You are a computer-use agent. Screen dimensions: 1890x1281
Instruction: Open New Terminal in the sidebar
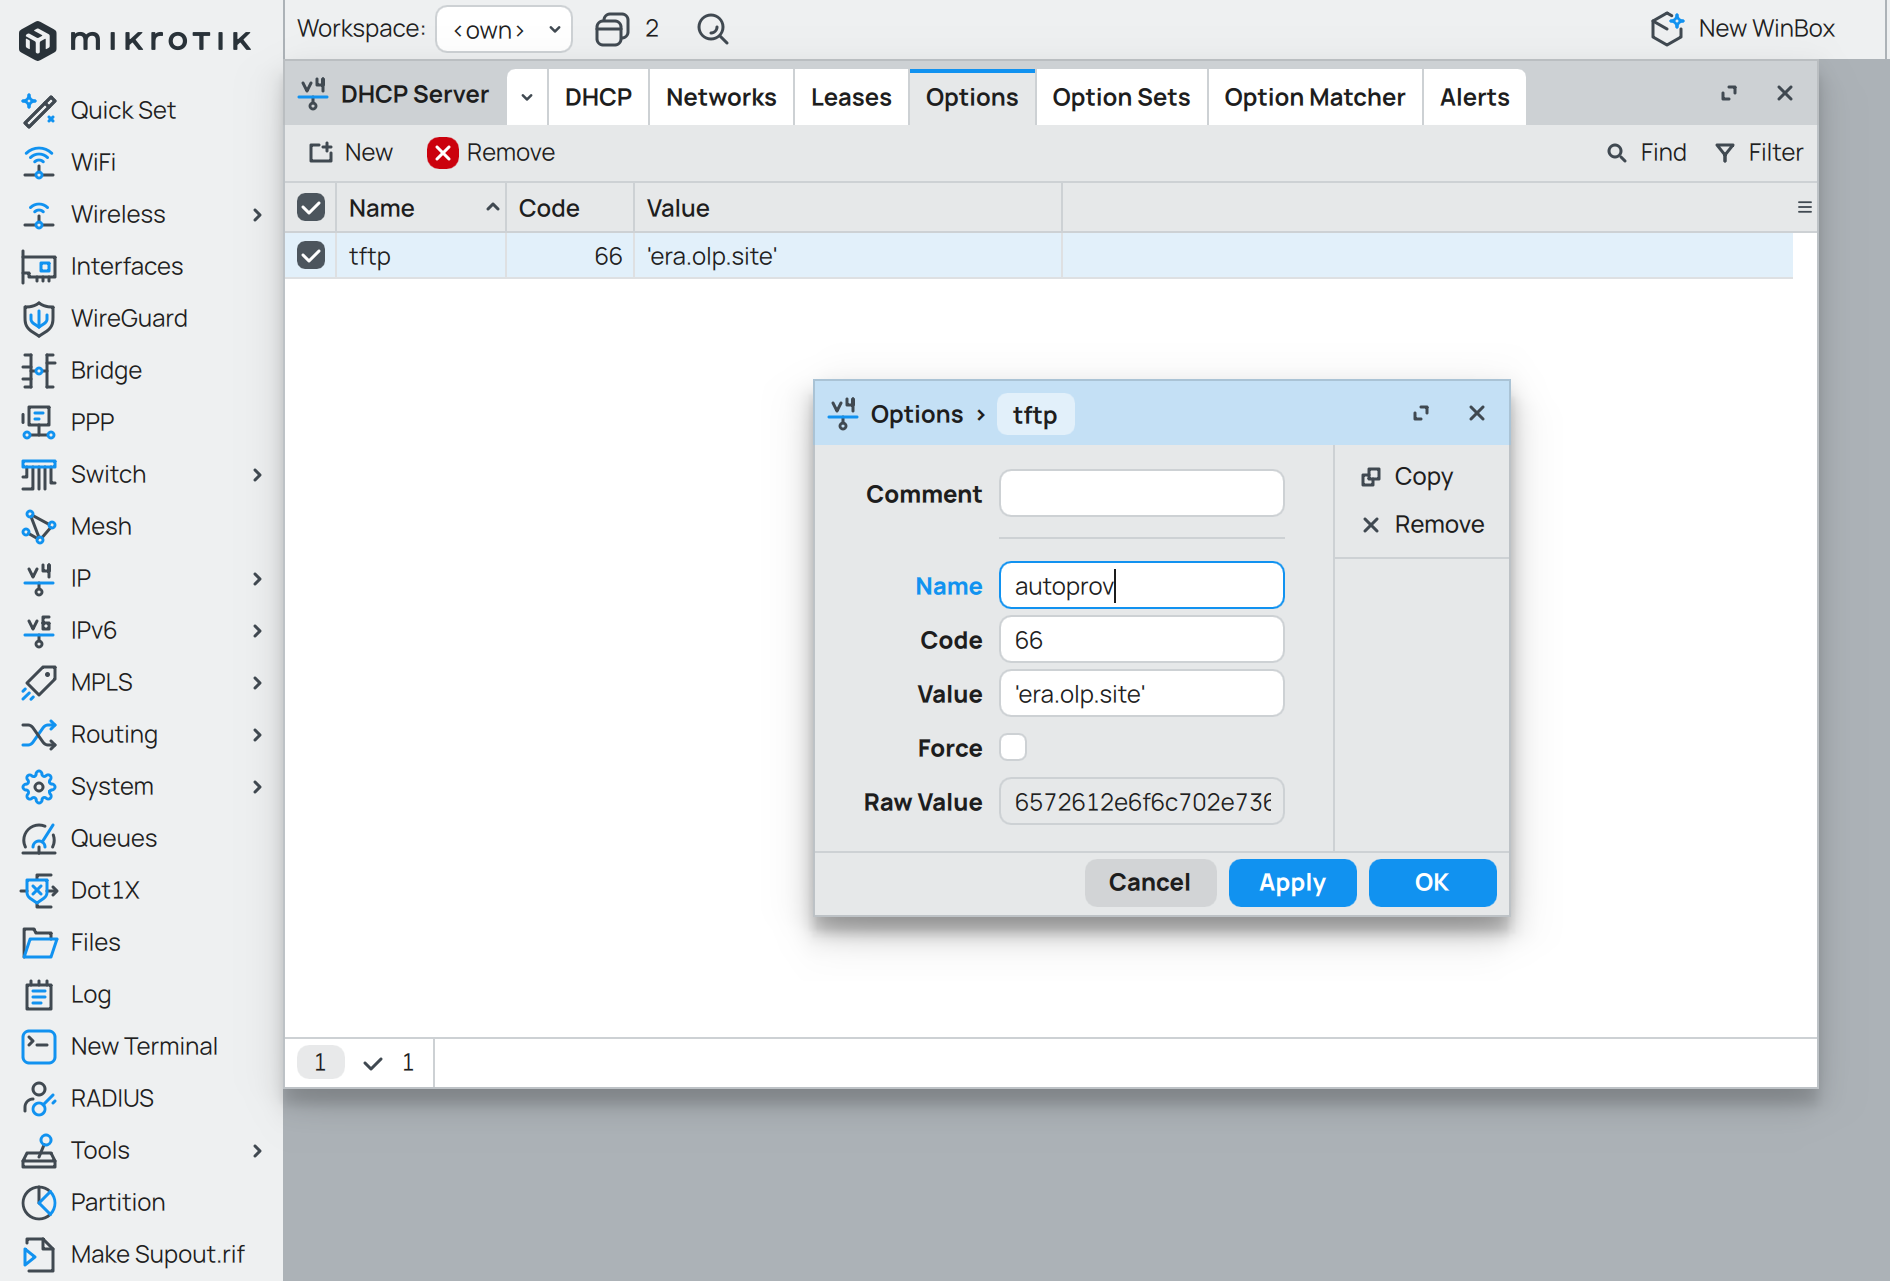143,1046
